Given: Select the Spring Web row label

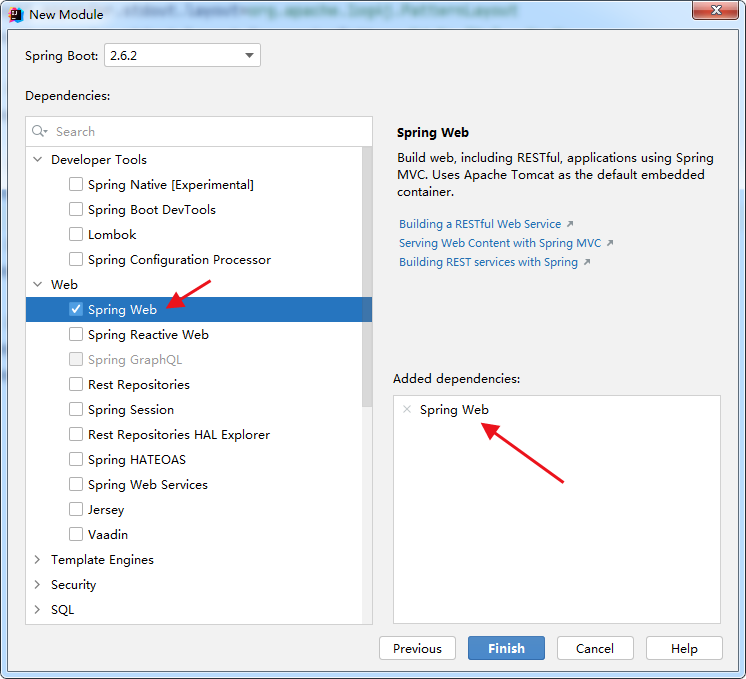Looking at the screenshot, I should (x=122, y=310).
